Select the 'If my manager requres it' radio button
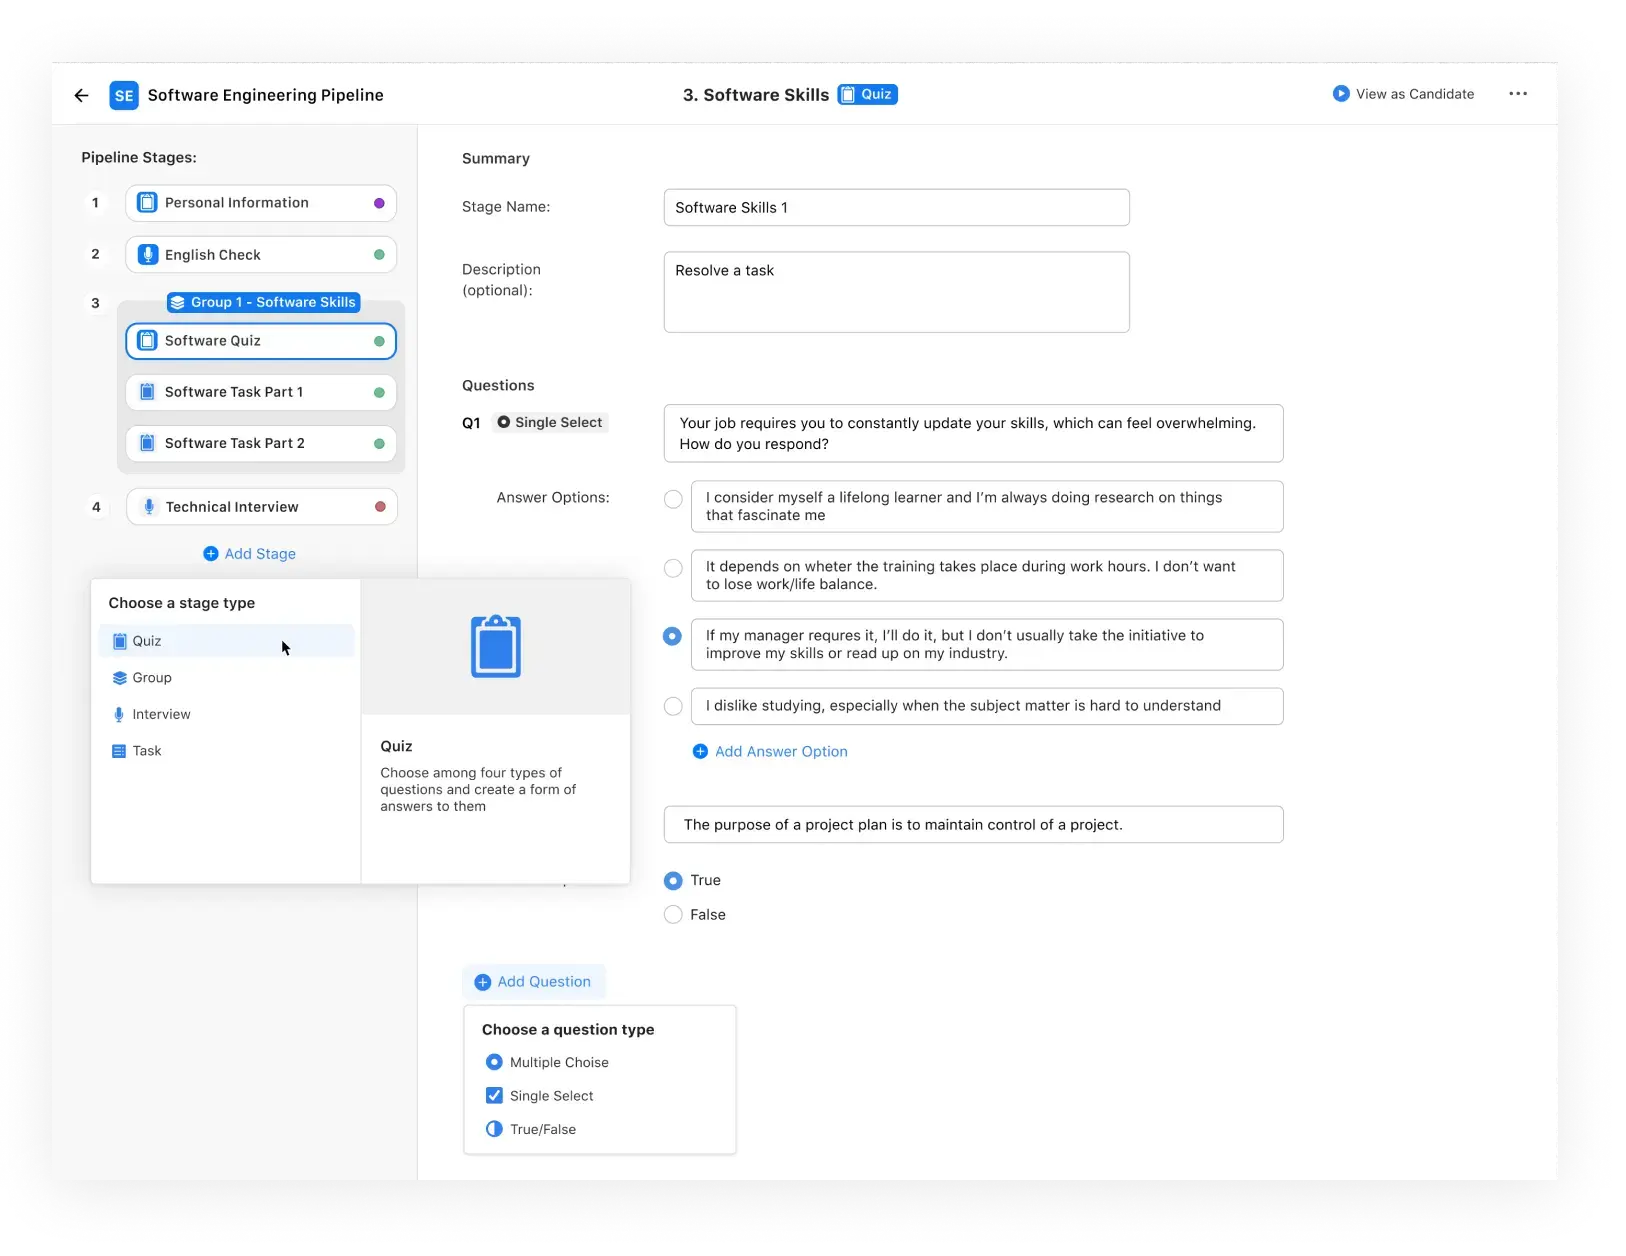Screen dimensions: 1626x1256 click(x=673, y=636)
